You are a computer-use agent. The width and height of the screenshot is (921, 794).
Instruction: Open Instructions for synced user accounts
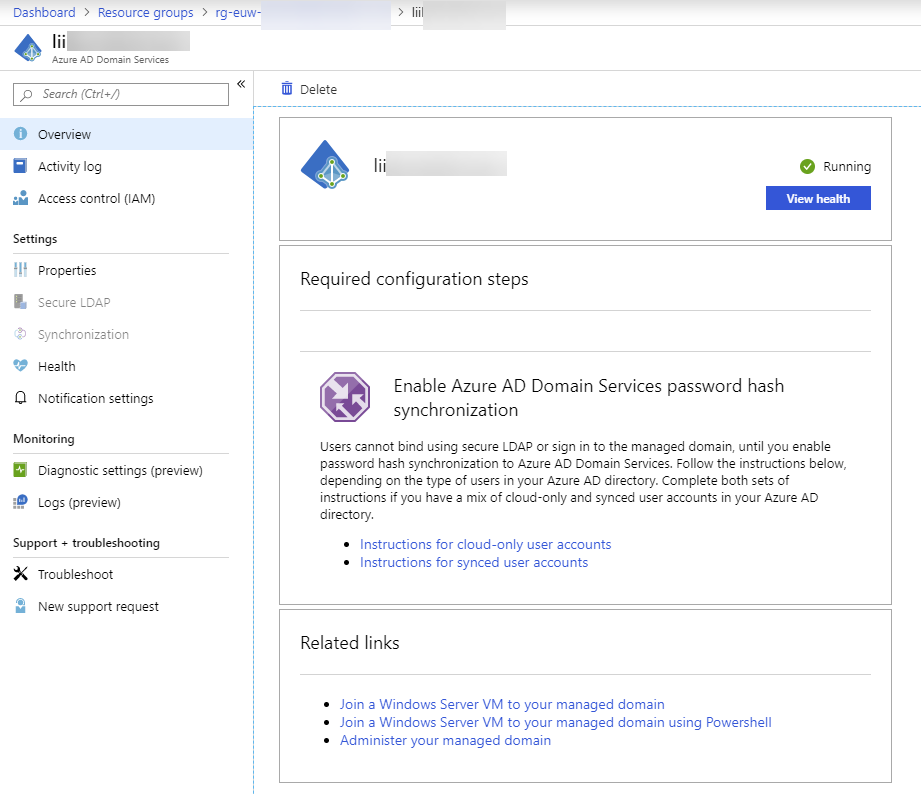coord(474,563)
